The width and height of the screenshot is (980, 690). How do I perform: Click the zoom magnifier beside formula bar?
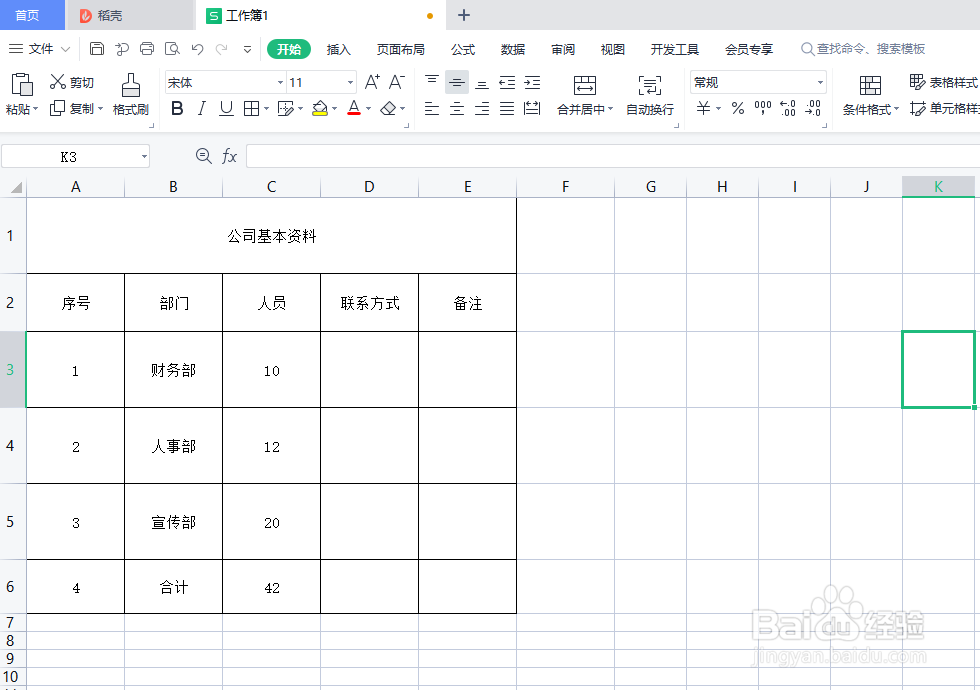pyautogui.click(x=204, y=156)
